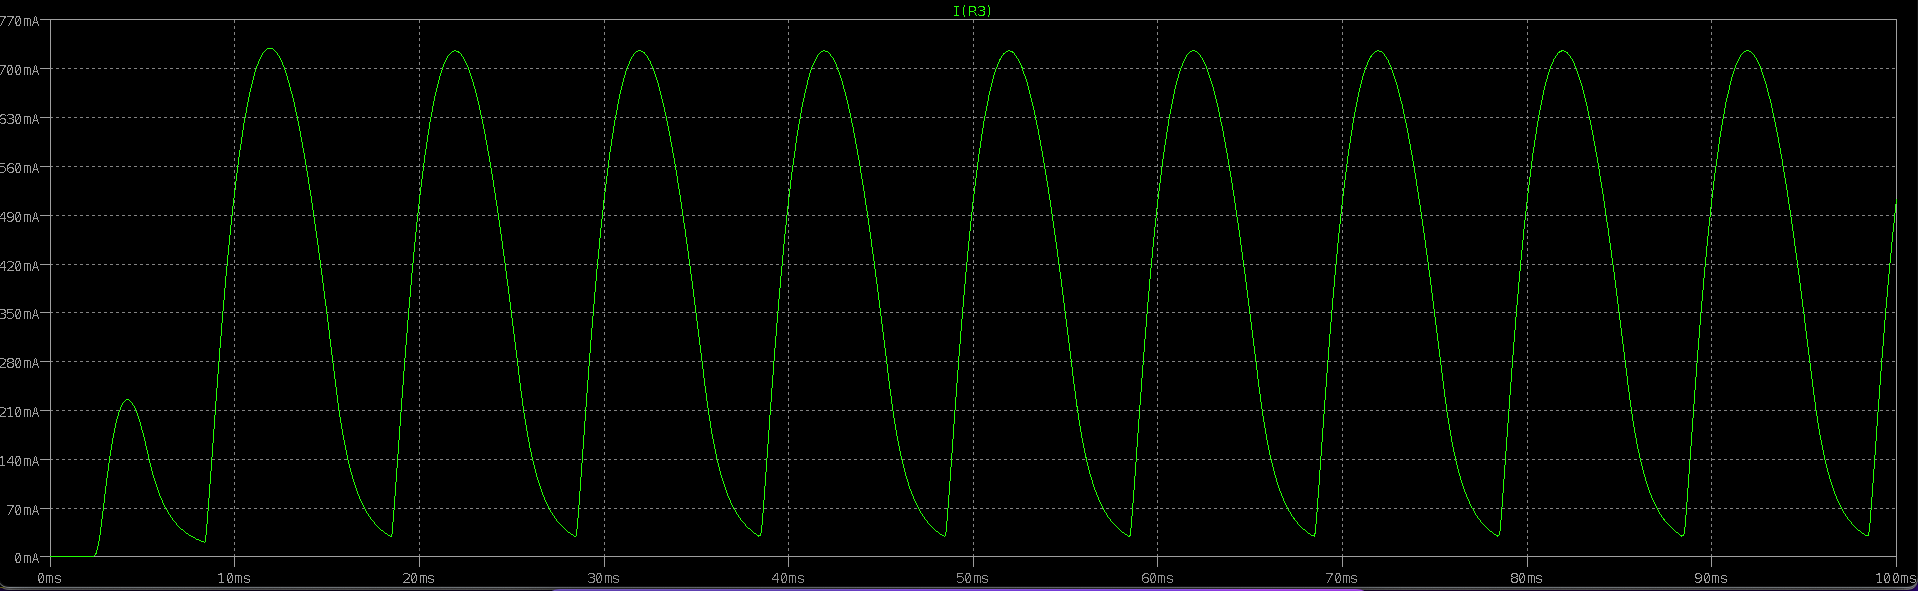
Task: Click the 630mA vertical axis label
Action: pyautogui.click(x=20, y=119)
